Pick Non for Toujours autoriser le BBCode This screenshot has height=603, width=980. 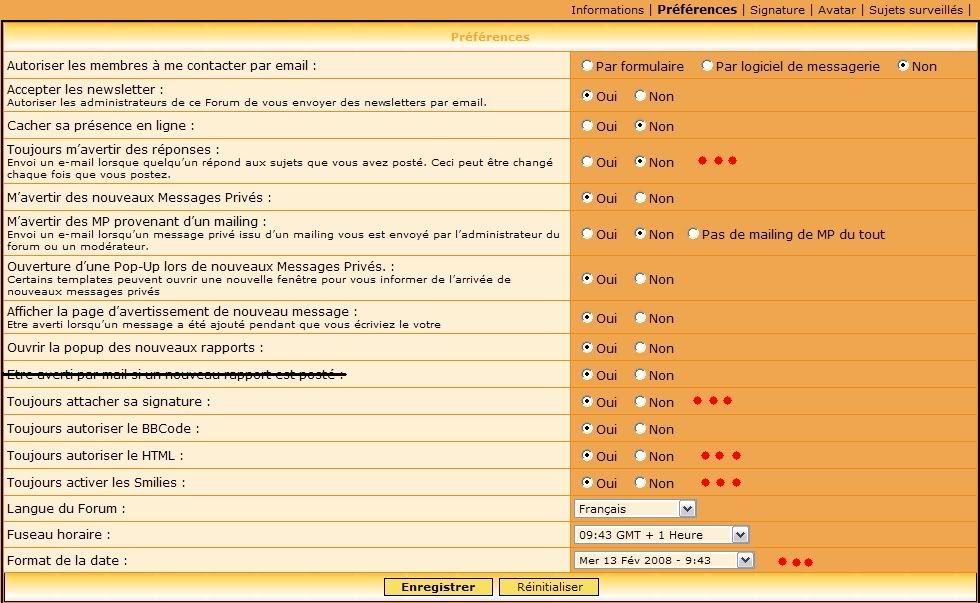[x=640, y=429]
